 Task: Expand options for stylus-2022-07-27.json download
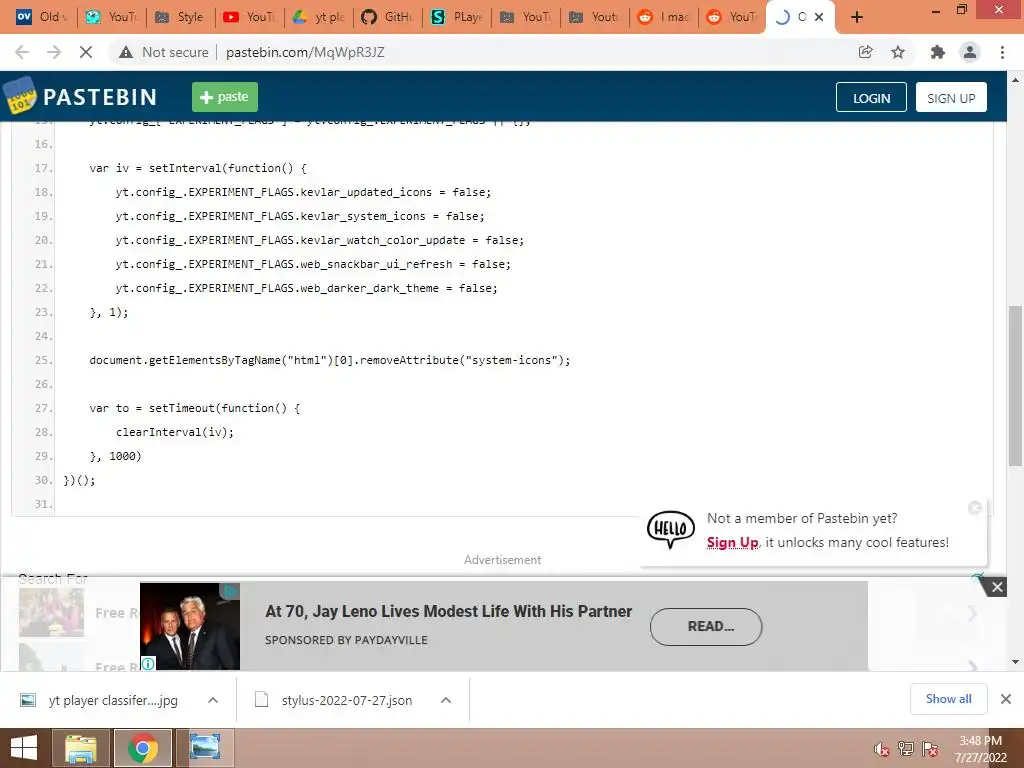coord(446,700)
